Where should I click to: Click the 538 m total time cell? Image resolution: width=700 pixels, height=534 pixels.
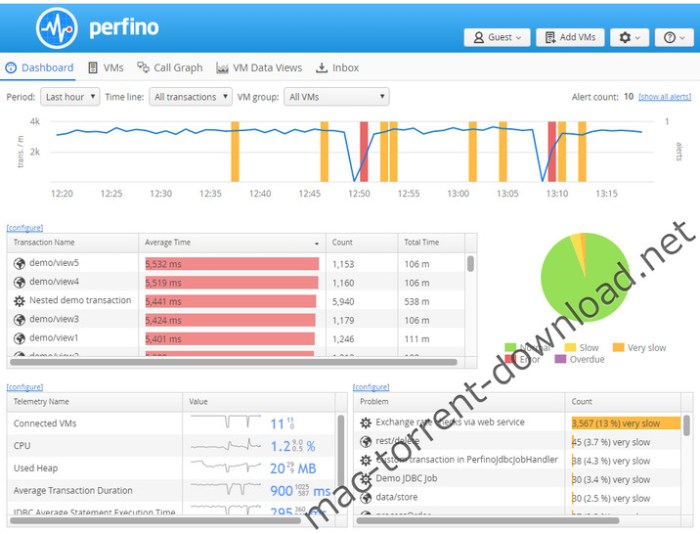point(417,302)
